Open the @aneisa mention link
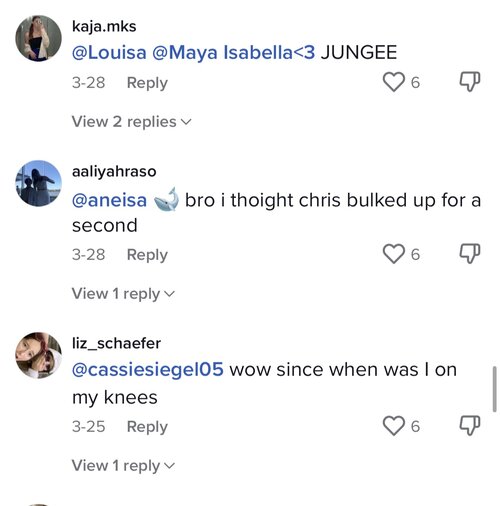This screenshot has height=506, width=500. click(x=109, y=201)
